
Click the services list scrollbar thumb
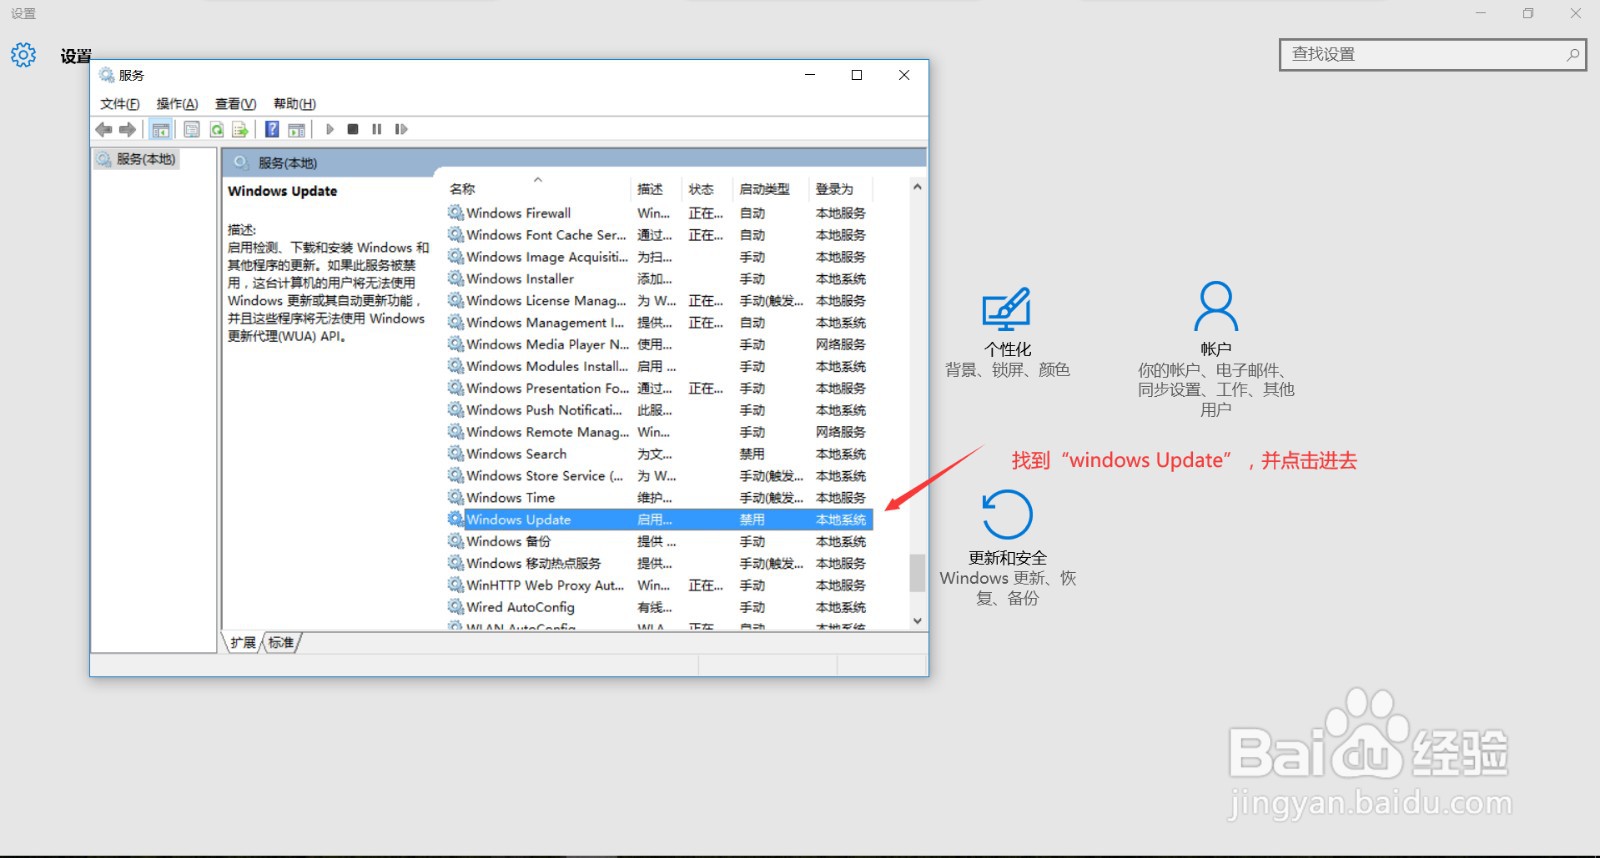coord(917,573)
